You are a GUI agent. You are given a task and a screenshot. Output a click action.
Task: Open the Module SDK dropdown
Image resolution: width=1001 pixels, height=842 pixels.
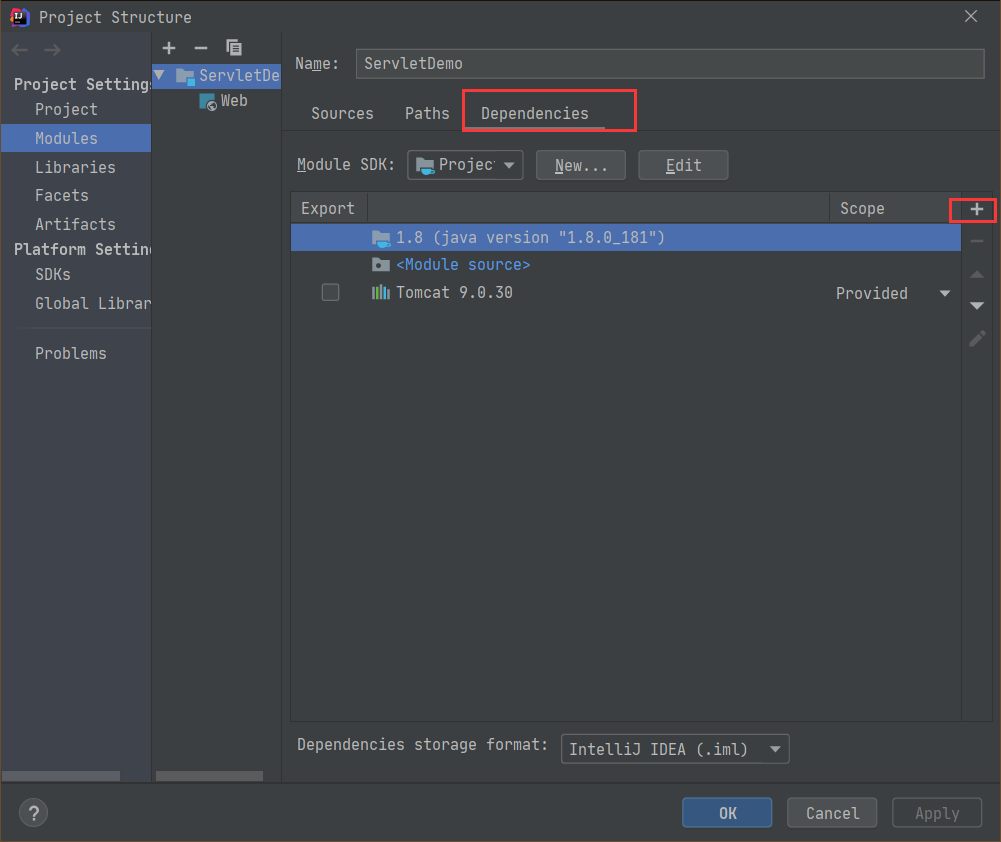click(x=465, y=165)
